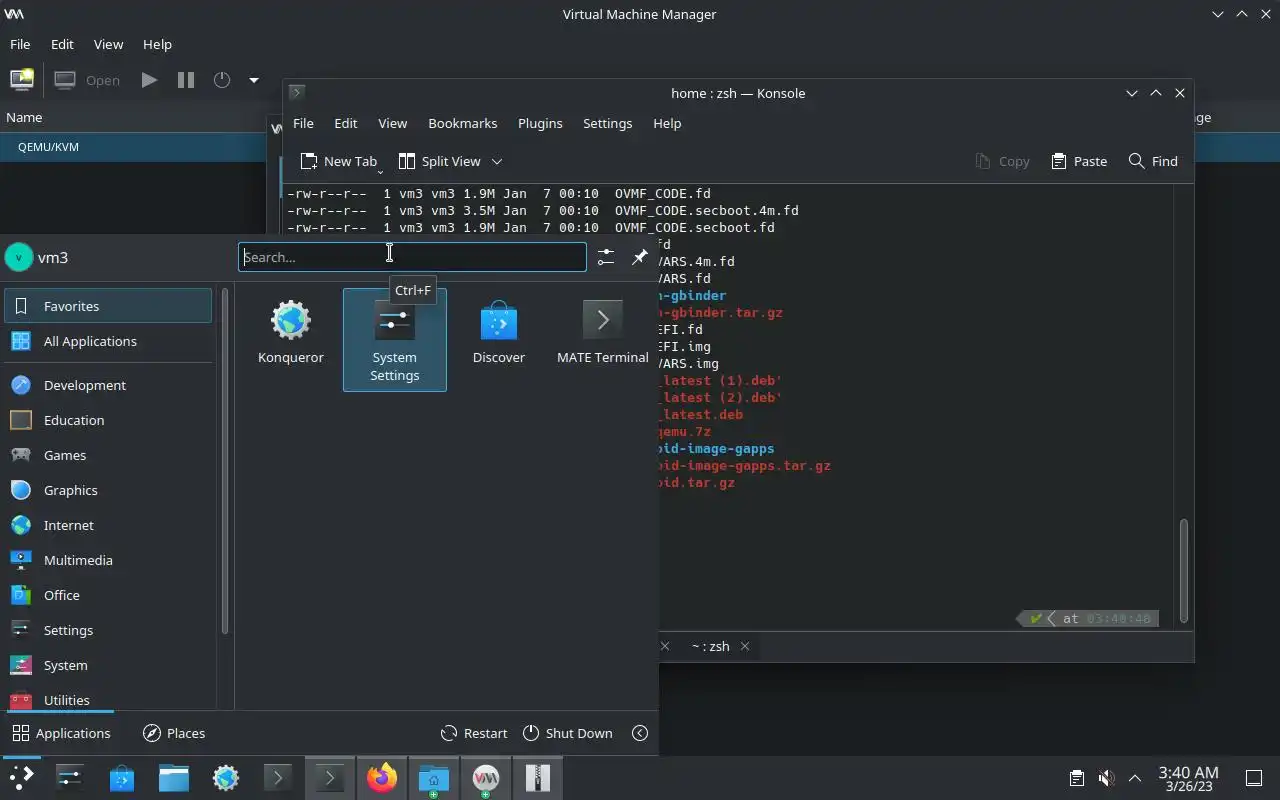Focus the launcher Search field
The width and height of the screenshot is (1280, 800).
click(412, 257)
